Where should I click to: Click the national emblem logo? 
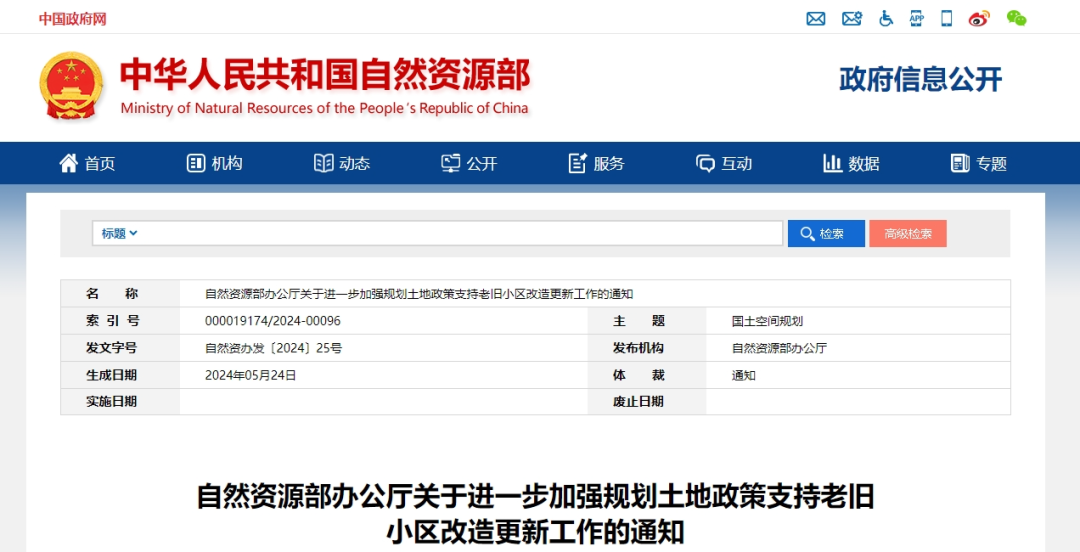point(70,85)
